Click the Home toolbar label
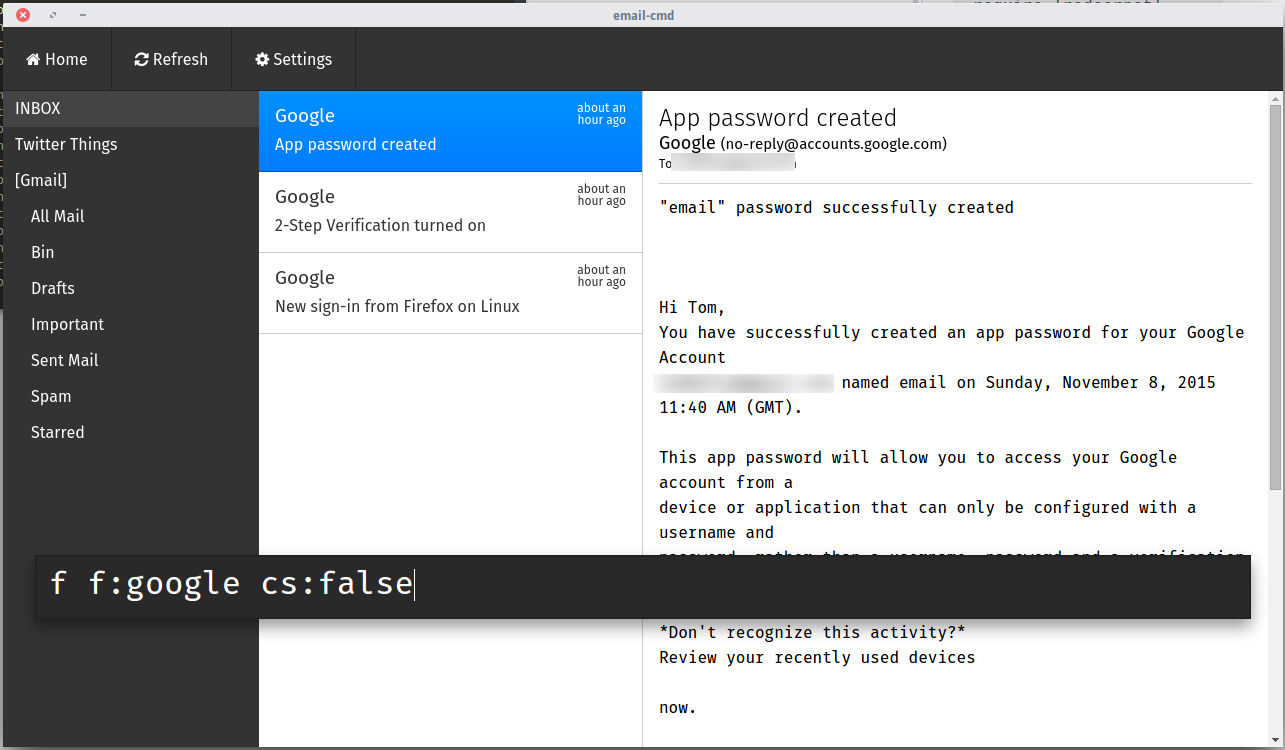 click(66, 60)
